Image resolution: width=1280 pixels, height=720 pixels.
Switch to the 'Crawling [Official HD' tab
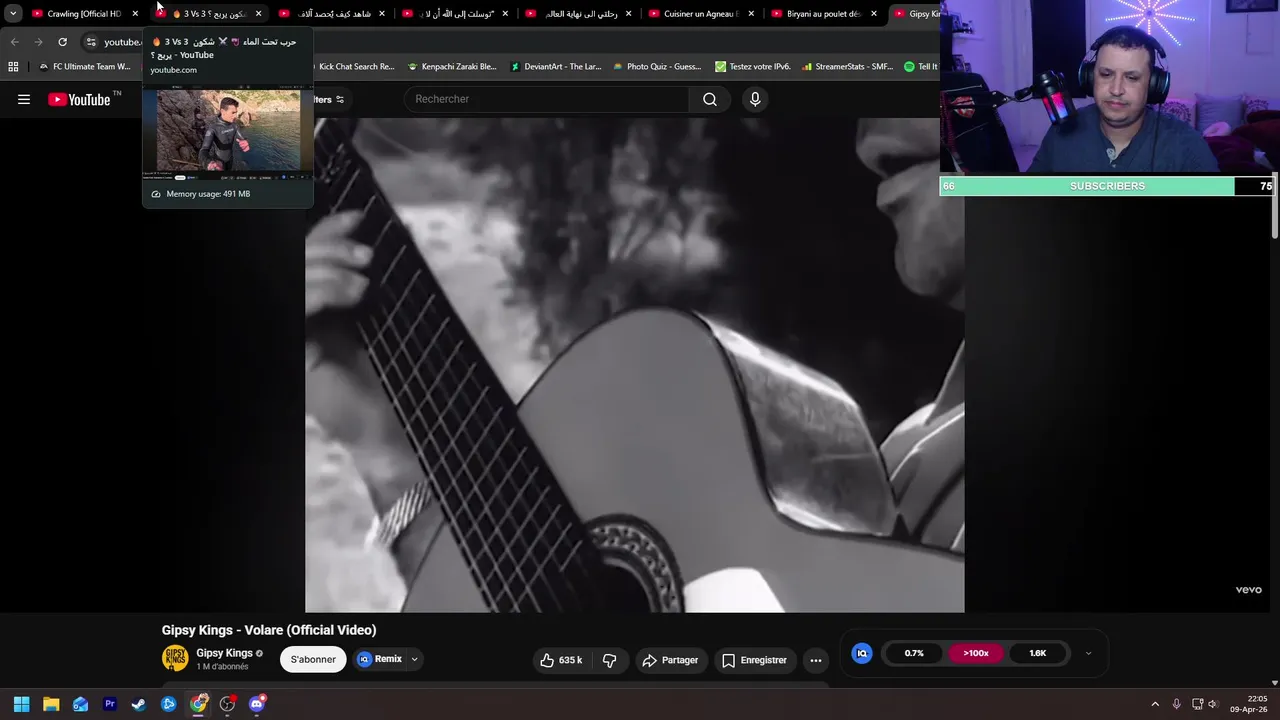click(84, 14)
